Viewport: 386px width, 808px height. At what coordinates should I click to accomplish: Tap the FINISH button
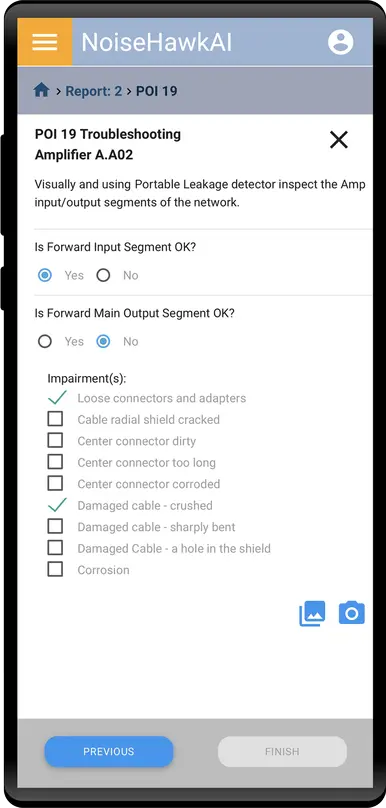click(x=282, y=751)
